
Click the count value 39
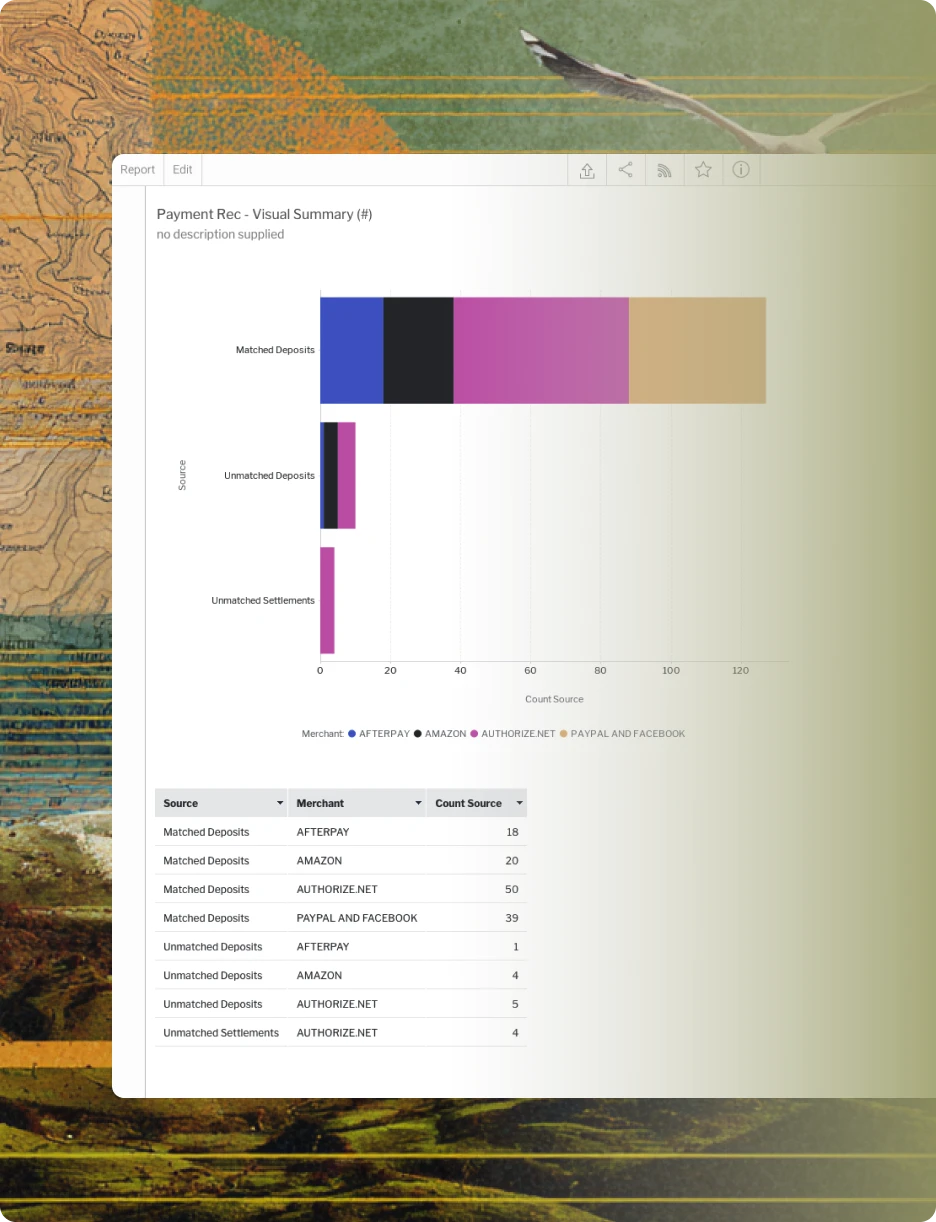tap(512, 918)
